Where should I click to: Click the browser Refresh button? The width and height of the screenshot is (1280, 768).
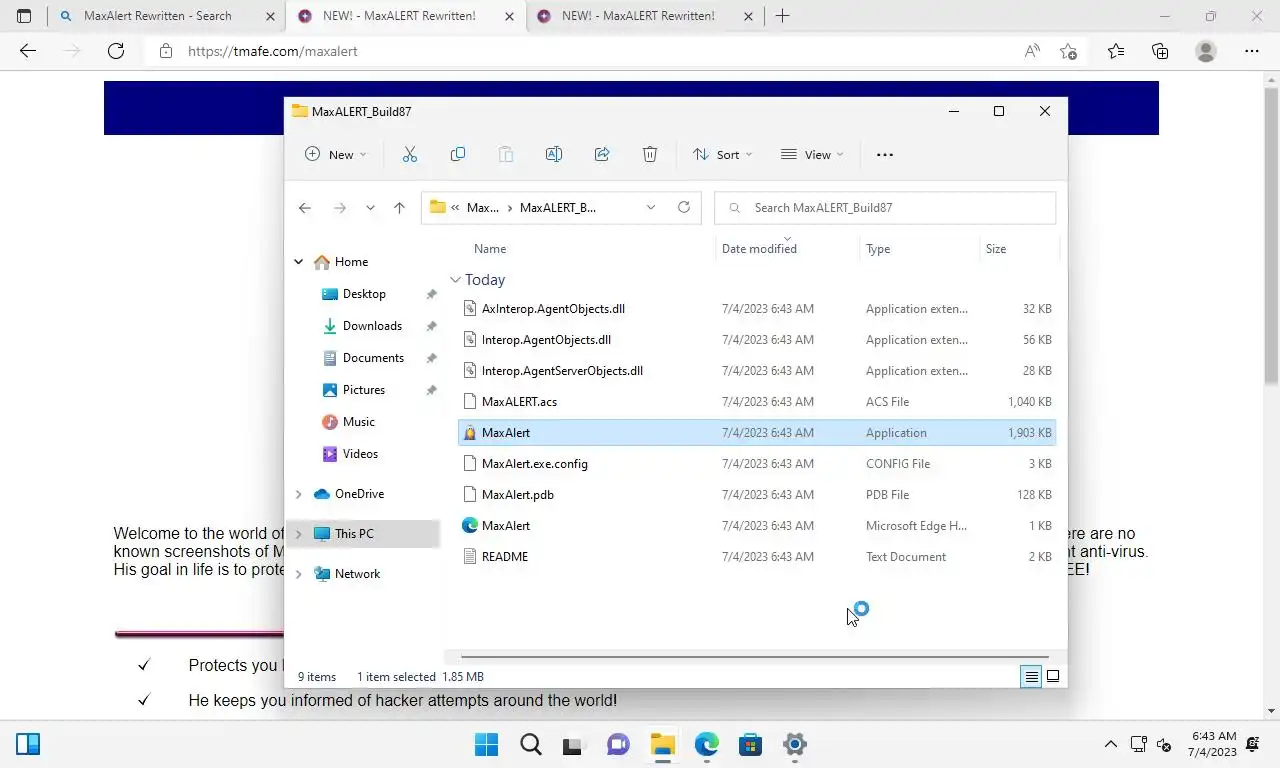tap(116, 51)
